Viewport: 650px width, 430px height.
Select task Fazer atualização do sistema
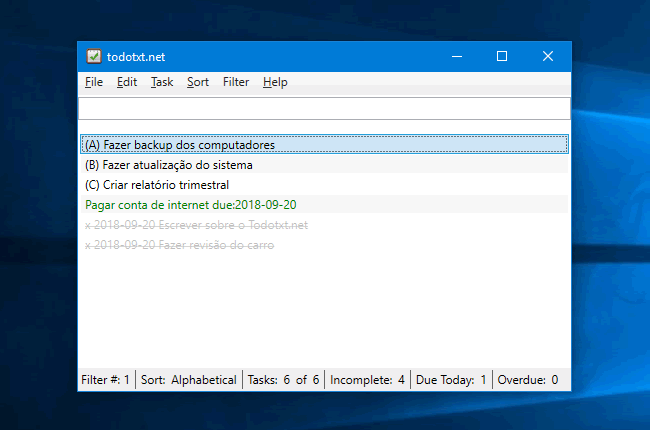click(324, 165)
